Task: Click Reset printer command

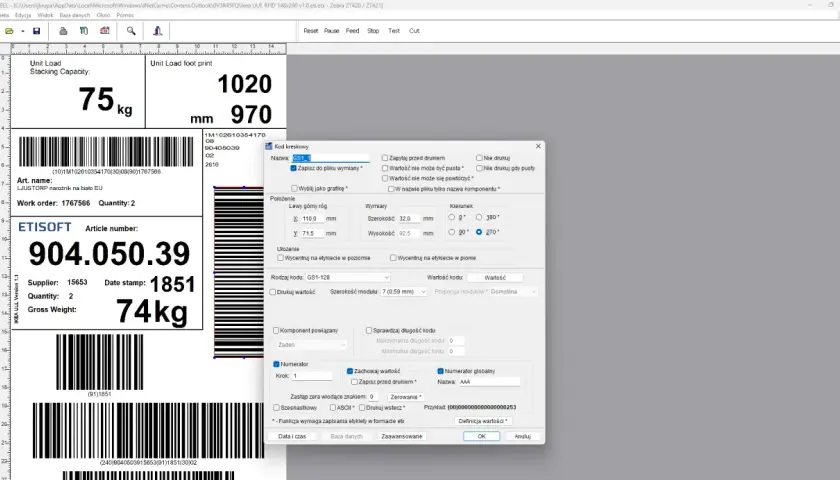Action: point(311,31)
